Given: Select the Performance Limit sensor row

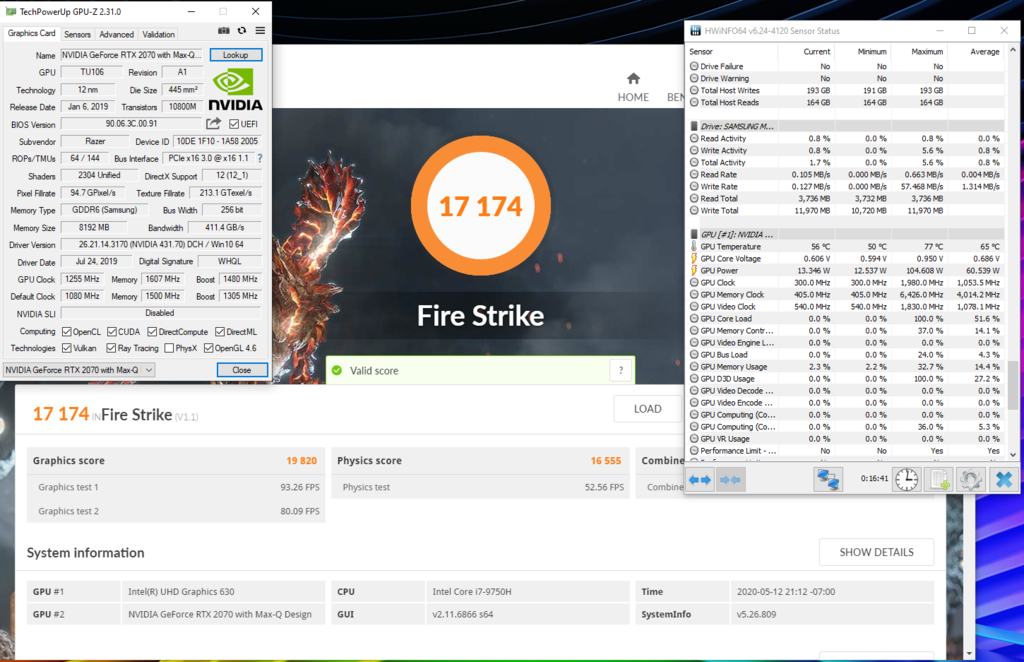Looking at the screenshot, I should (x=845, y=450).
